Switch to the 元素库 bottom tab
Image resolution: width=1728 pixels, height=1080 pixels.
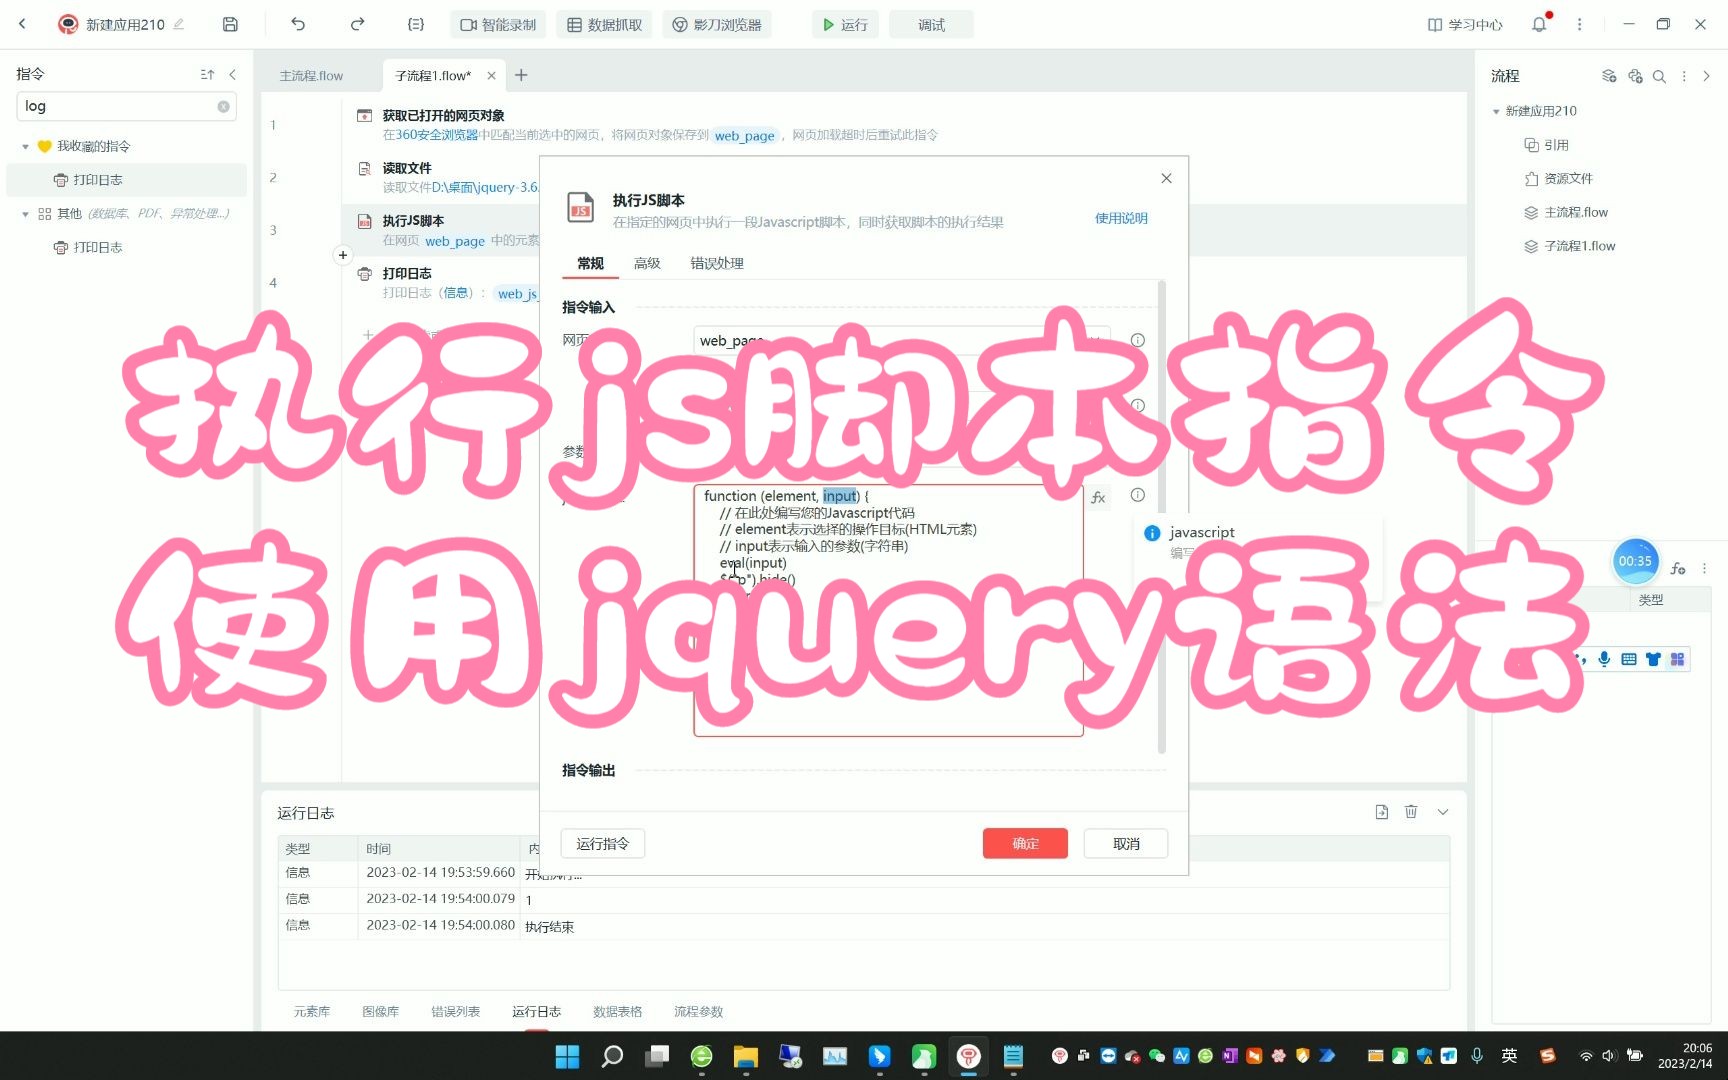coord(311,1012)
